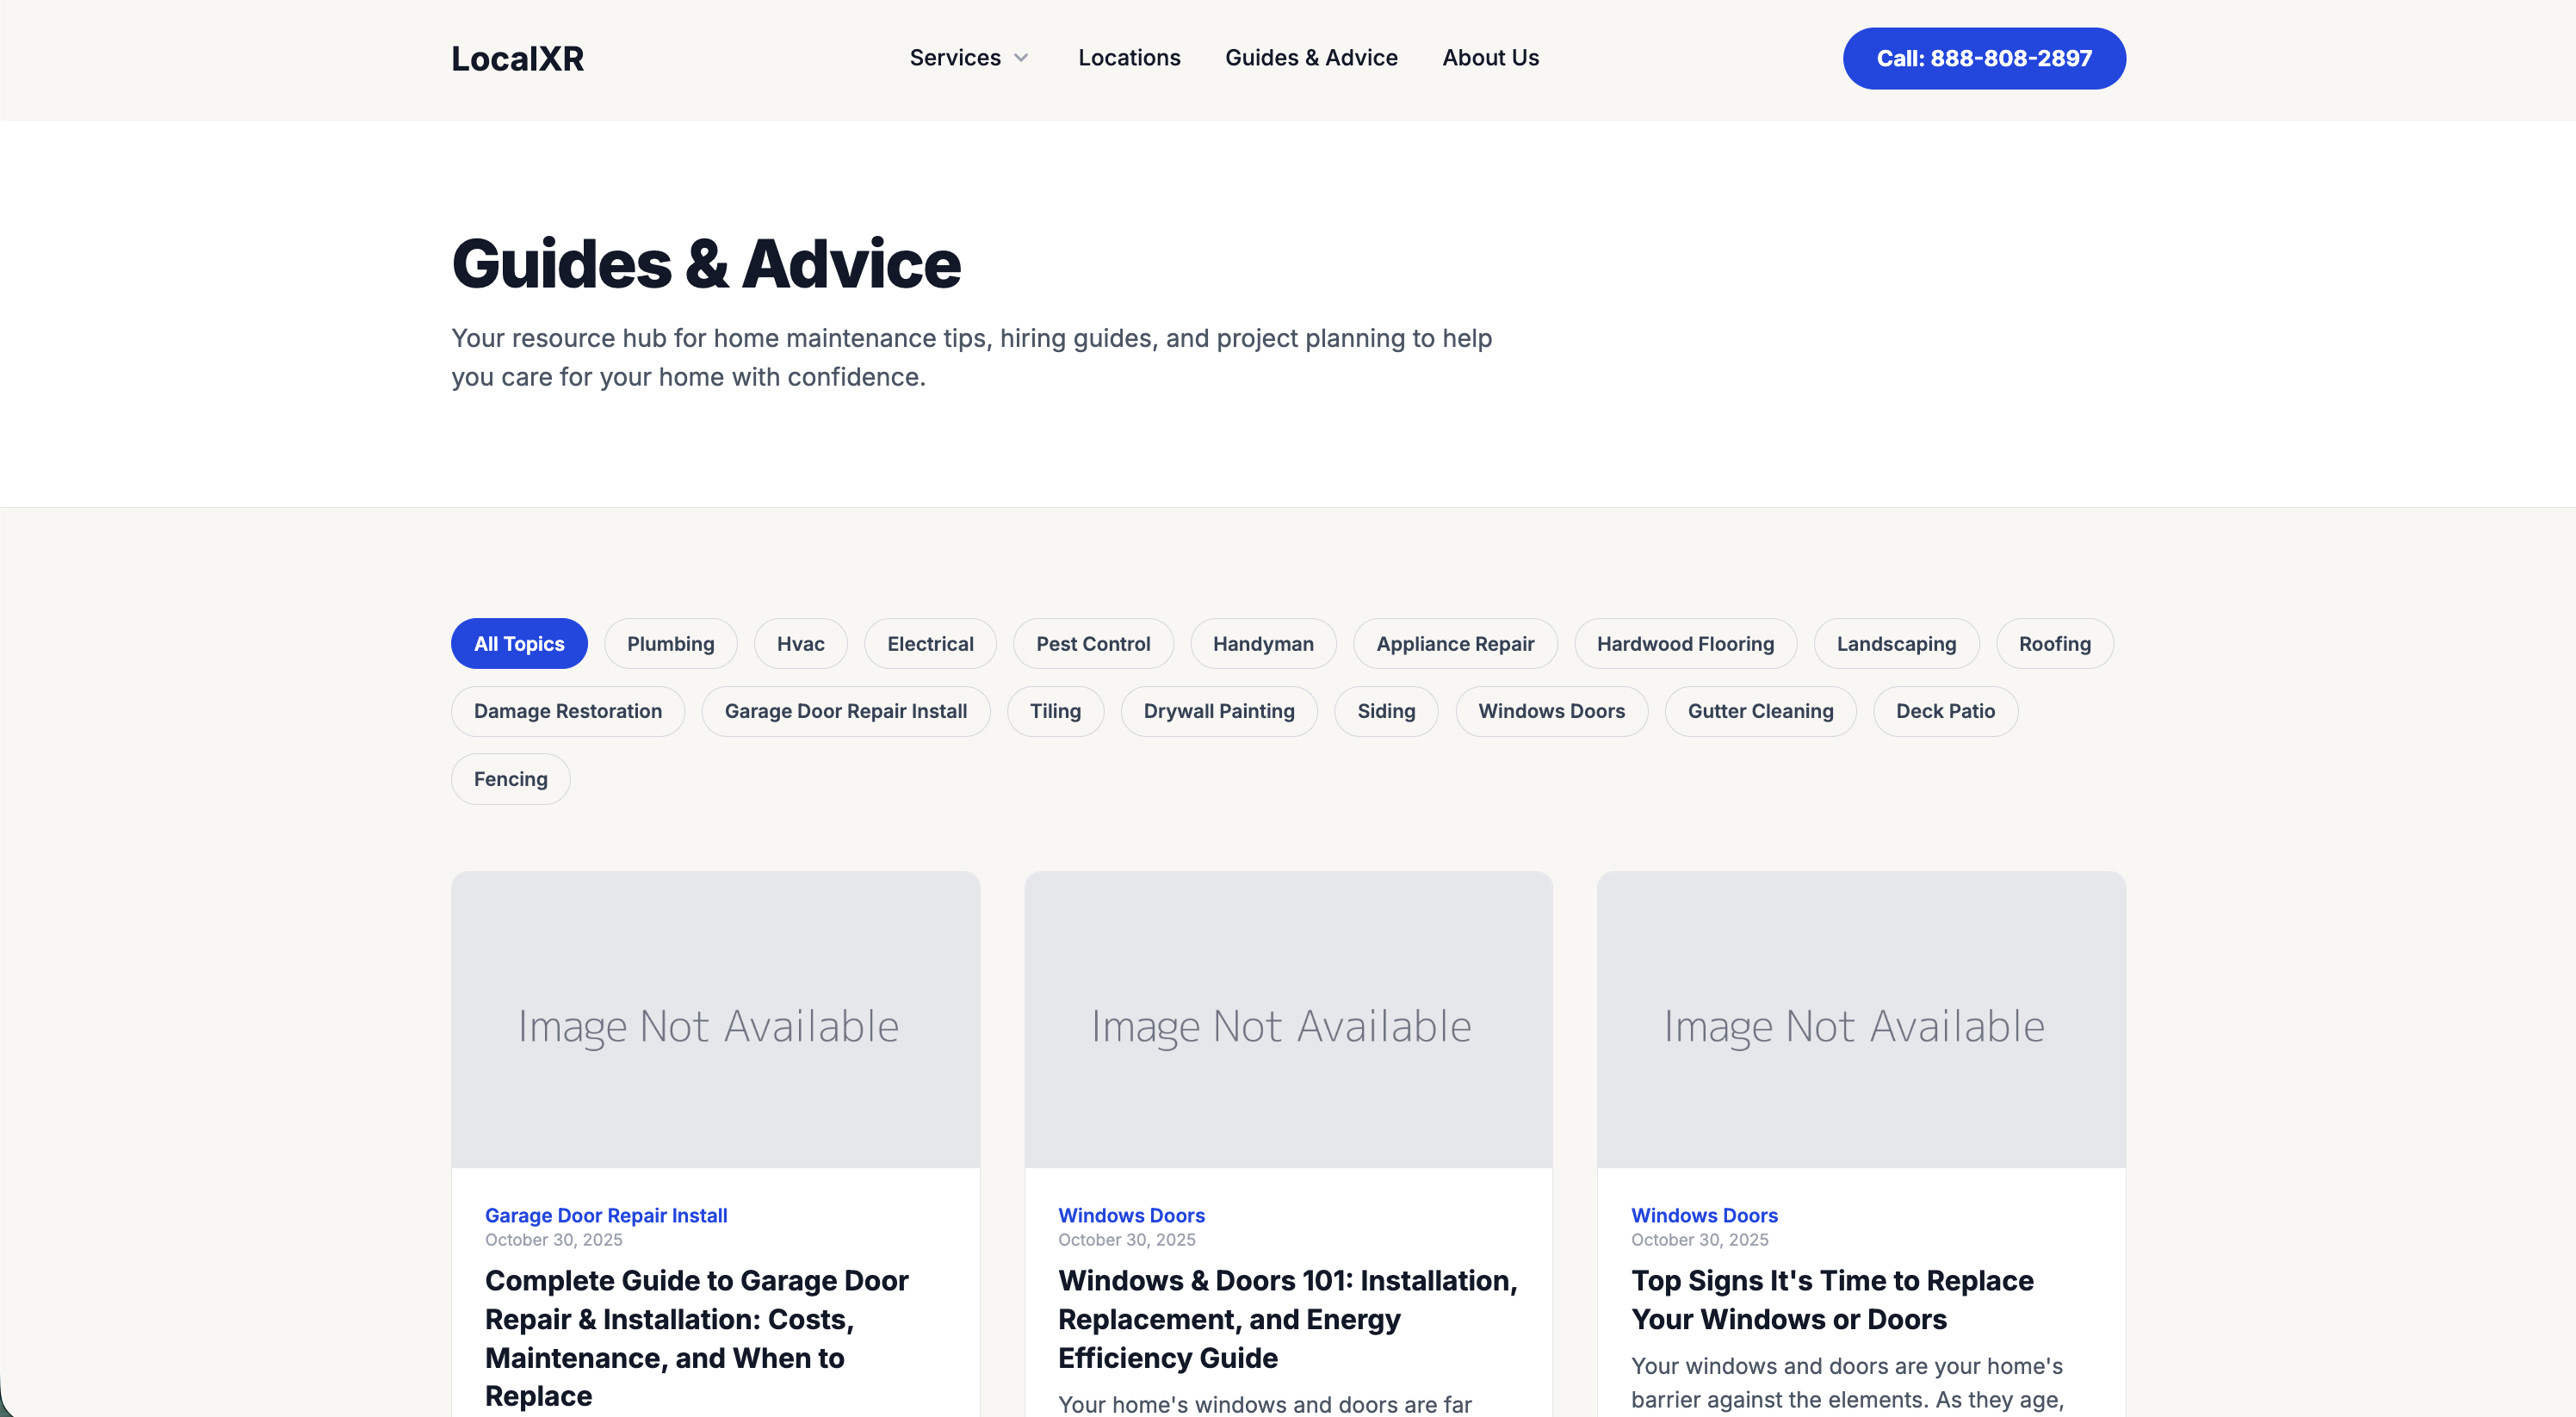The width and height of the screenshot is (2576, 1417).
Task: Select the Roofing topic filter
Action: pos(2055,643)
